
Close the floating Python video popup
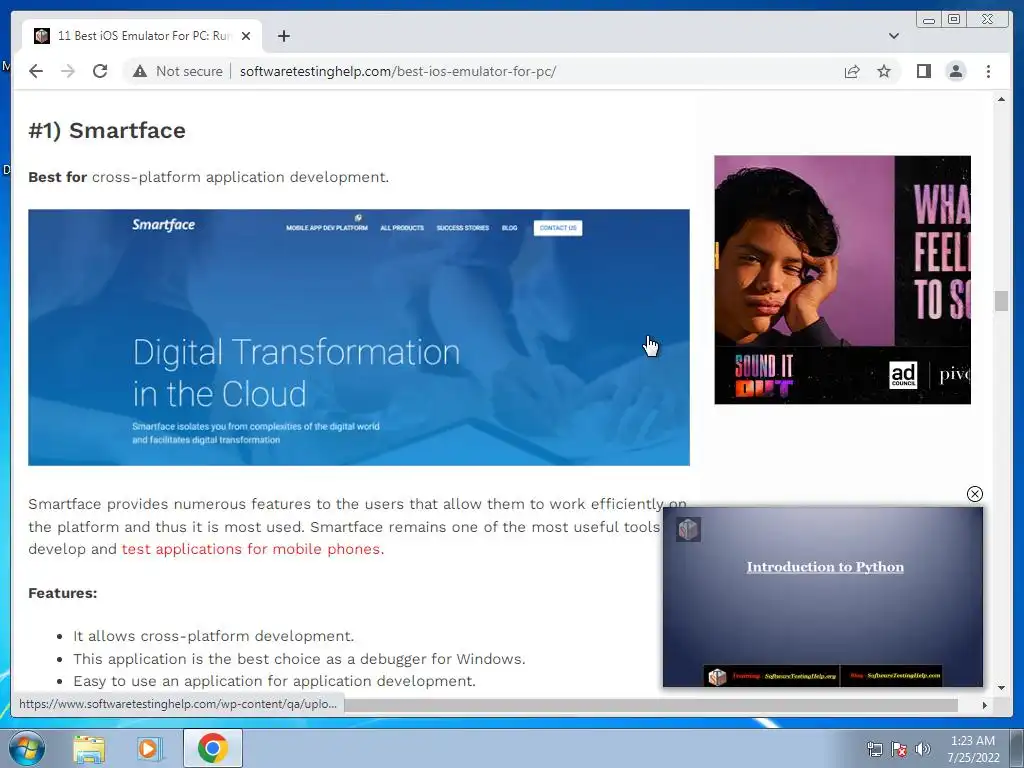974,494
